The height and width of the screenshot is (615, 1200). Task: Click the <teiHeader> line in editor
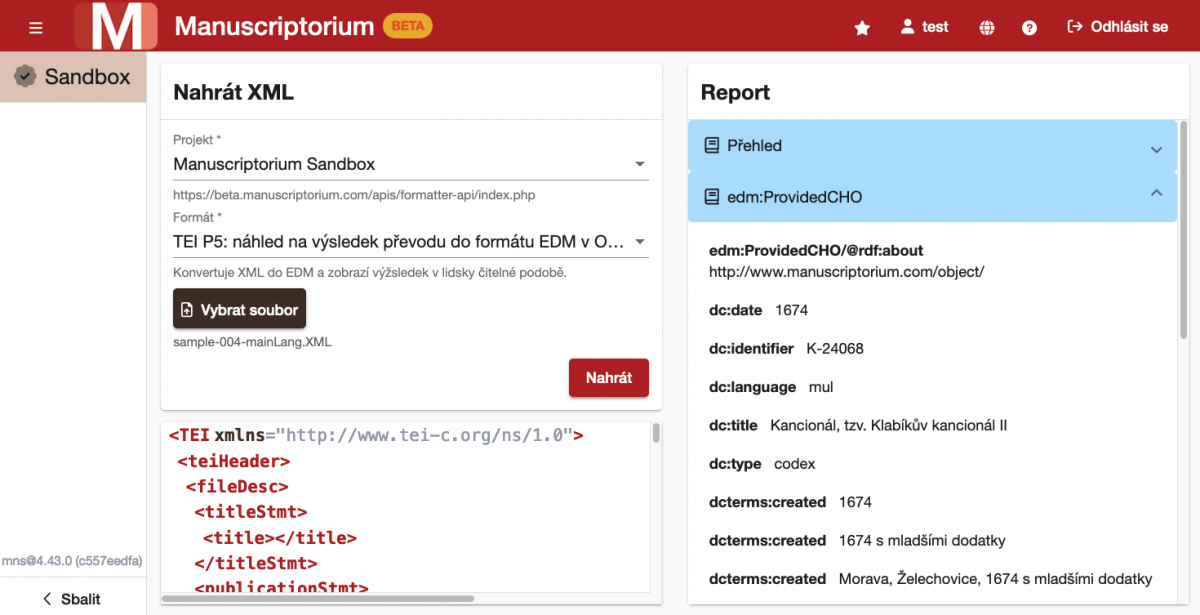[234, 462]
